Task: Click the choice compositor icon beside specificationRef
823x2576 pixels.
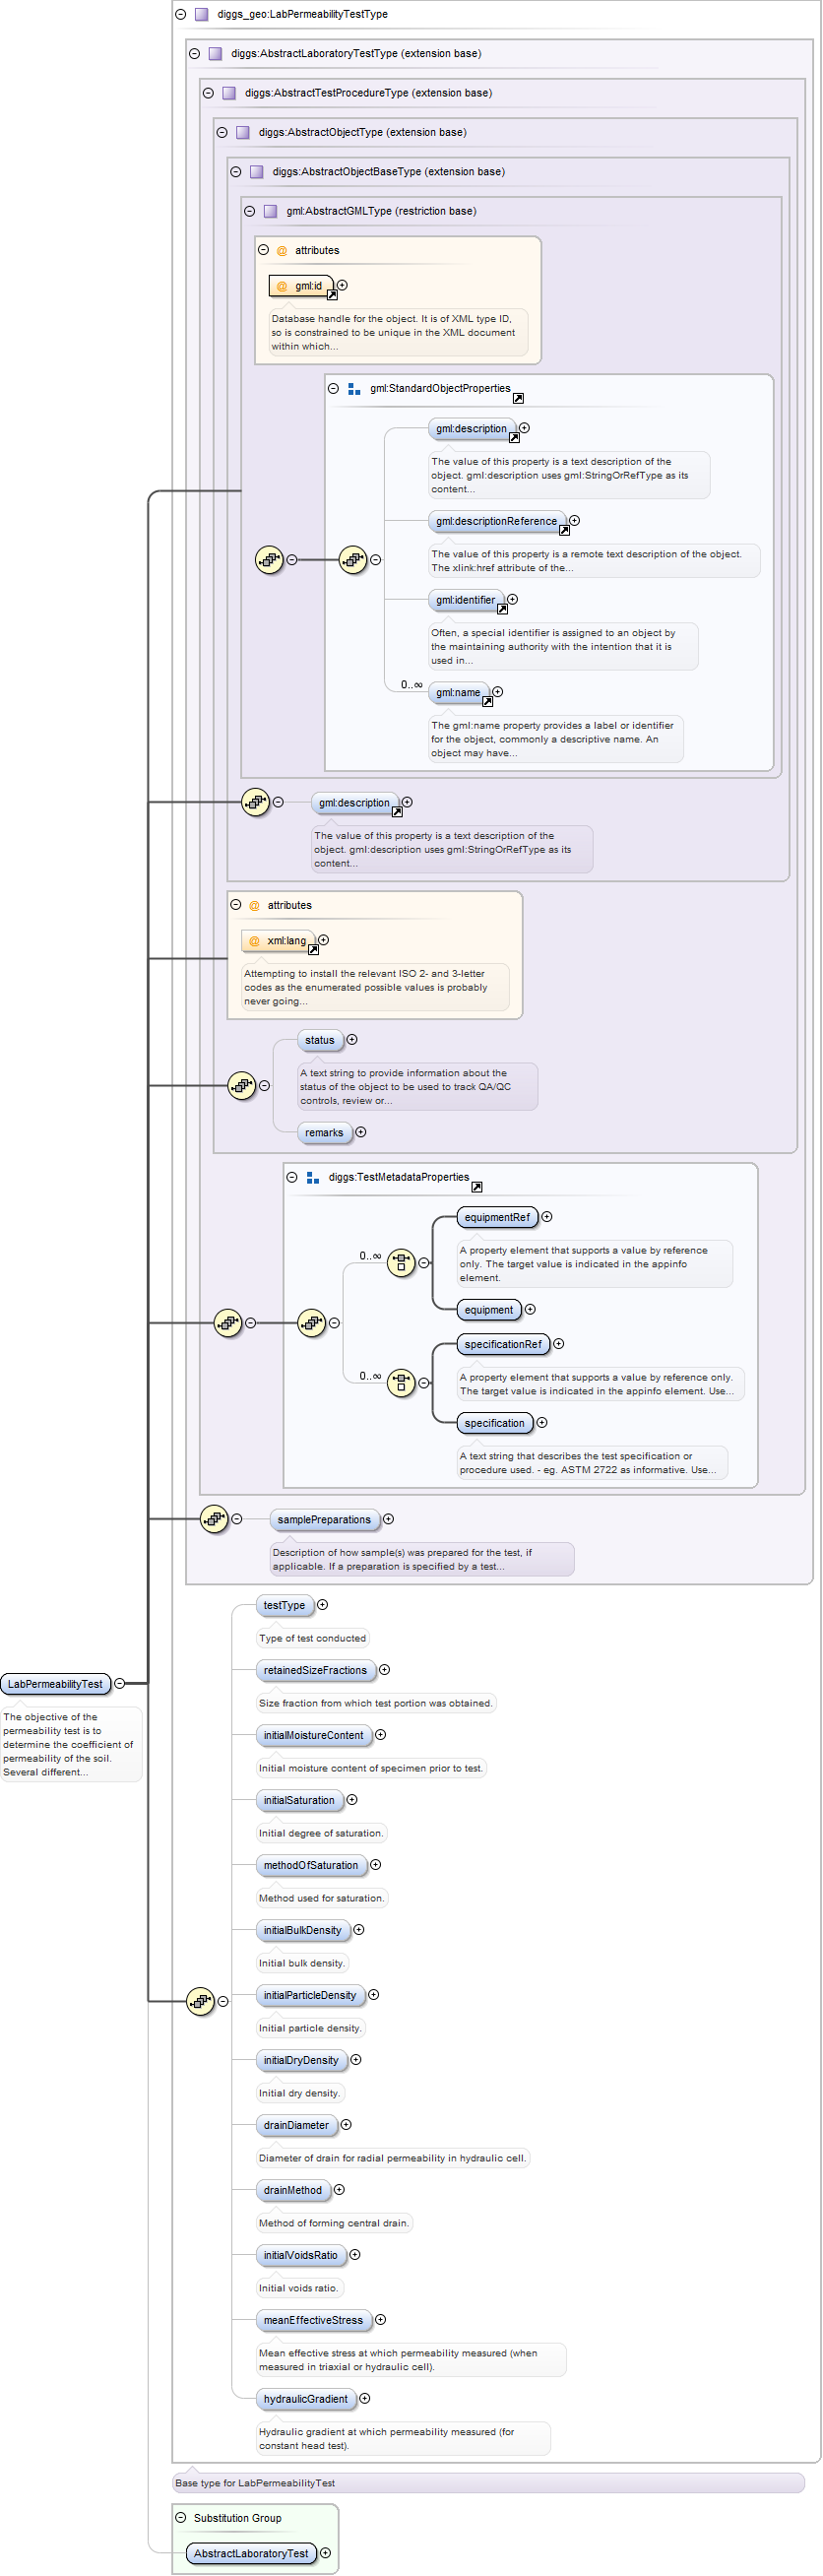Action: click(401, 1382)
